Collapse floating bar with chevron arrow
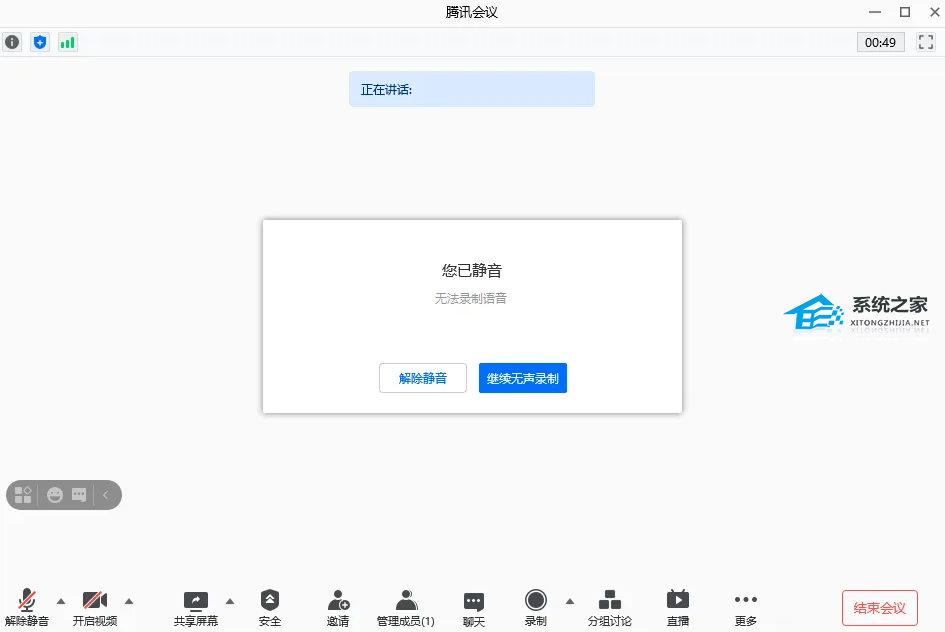 pos(105,495)
